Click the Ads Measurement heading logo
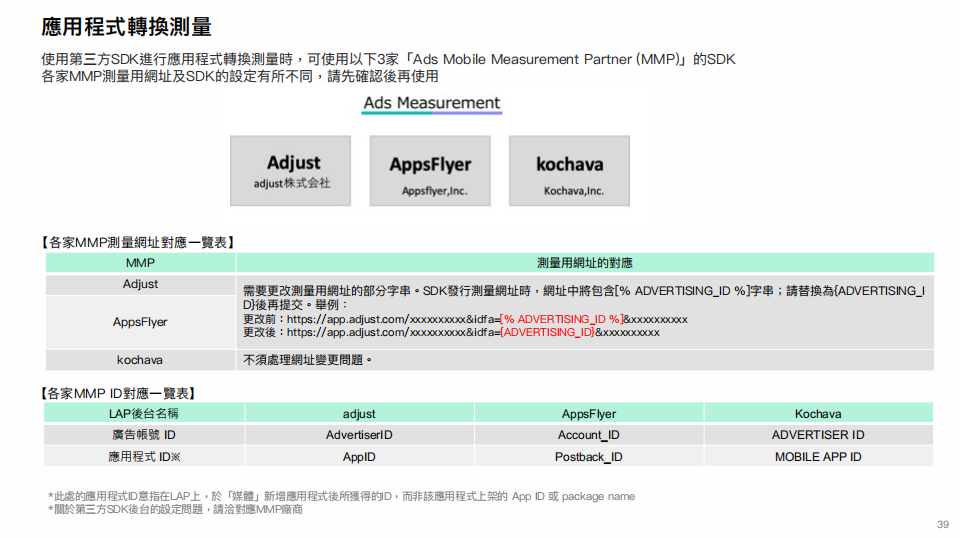 [x=431, y=103]
